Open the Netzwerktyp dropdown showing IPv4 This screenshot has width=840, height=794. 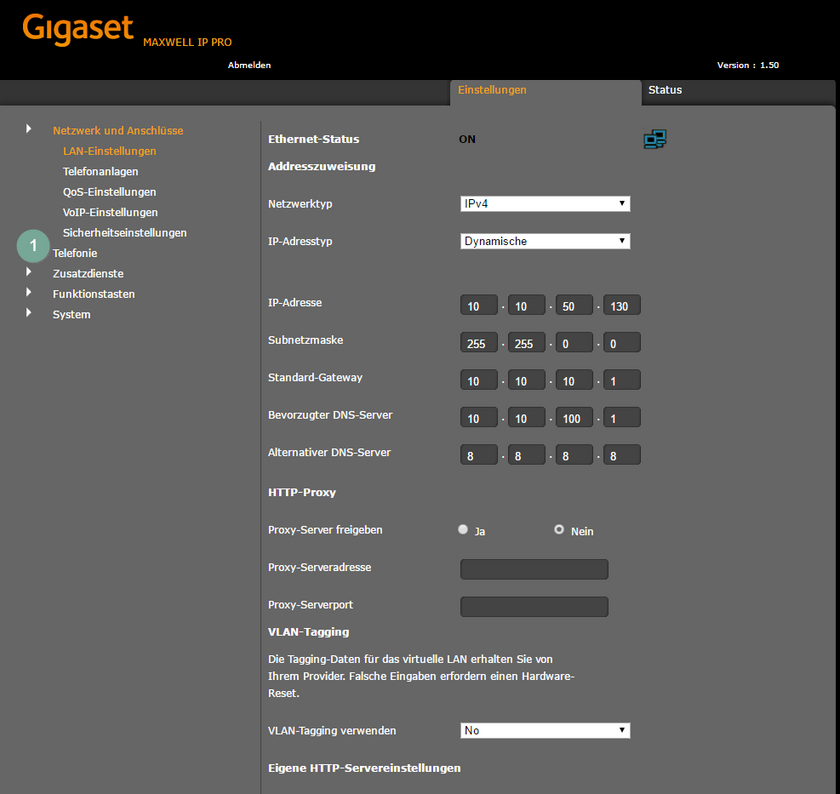point(545,203)
